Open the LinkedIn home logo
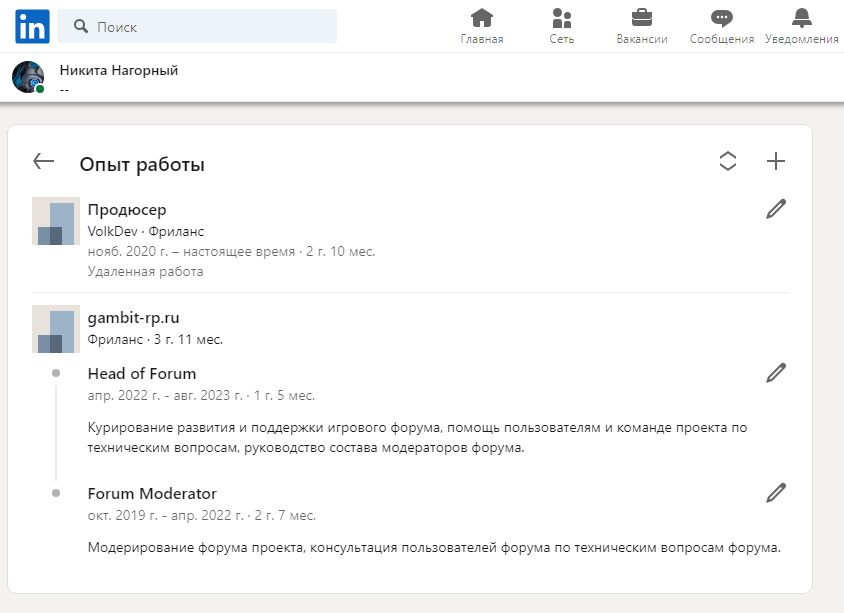This screenshot has width=844, height=613. pyautogui.click(x=32, y=26)
